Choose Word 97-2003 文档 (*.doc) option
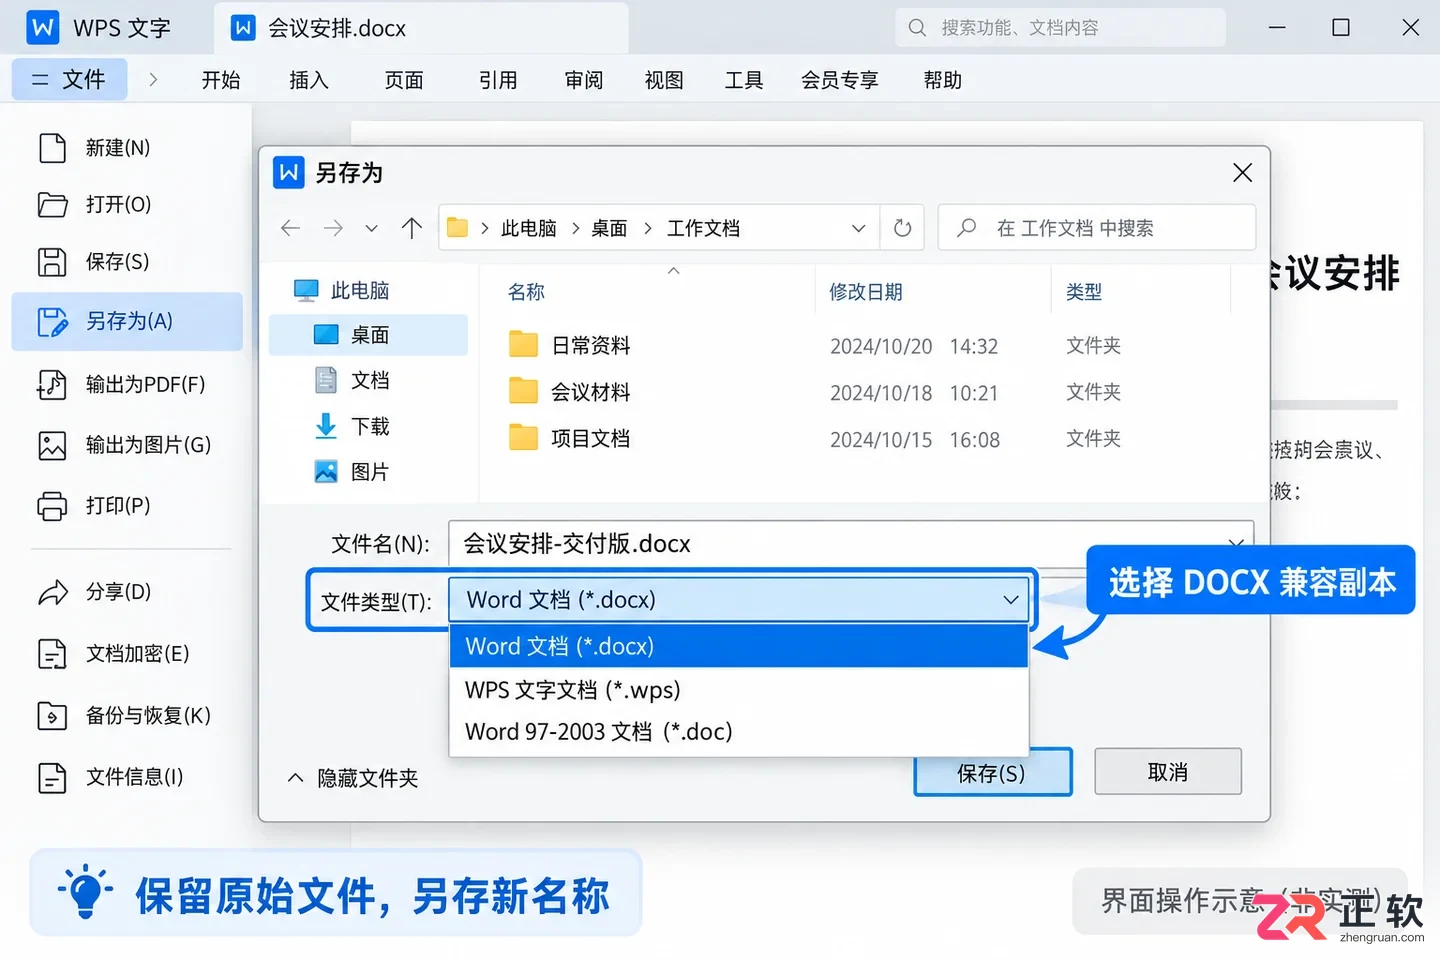This screenshot has height=960, width=1440. click(x=739, y=732)
